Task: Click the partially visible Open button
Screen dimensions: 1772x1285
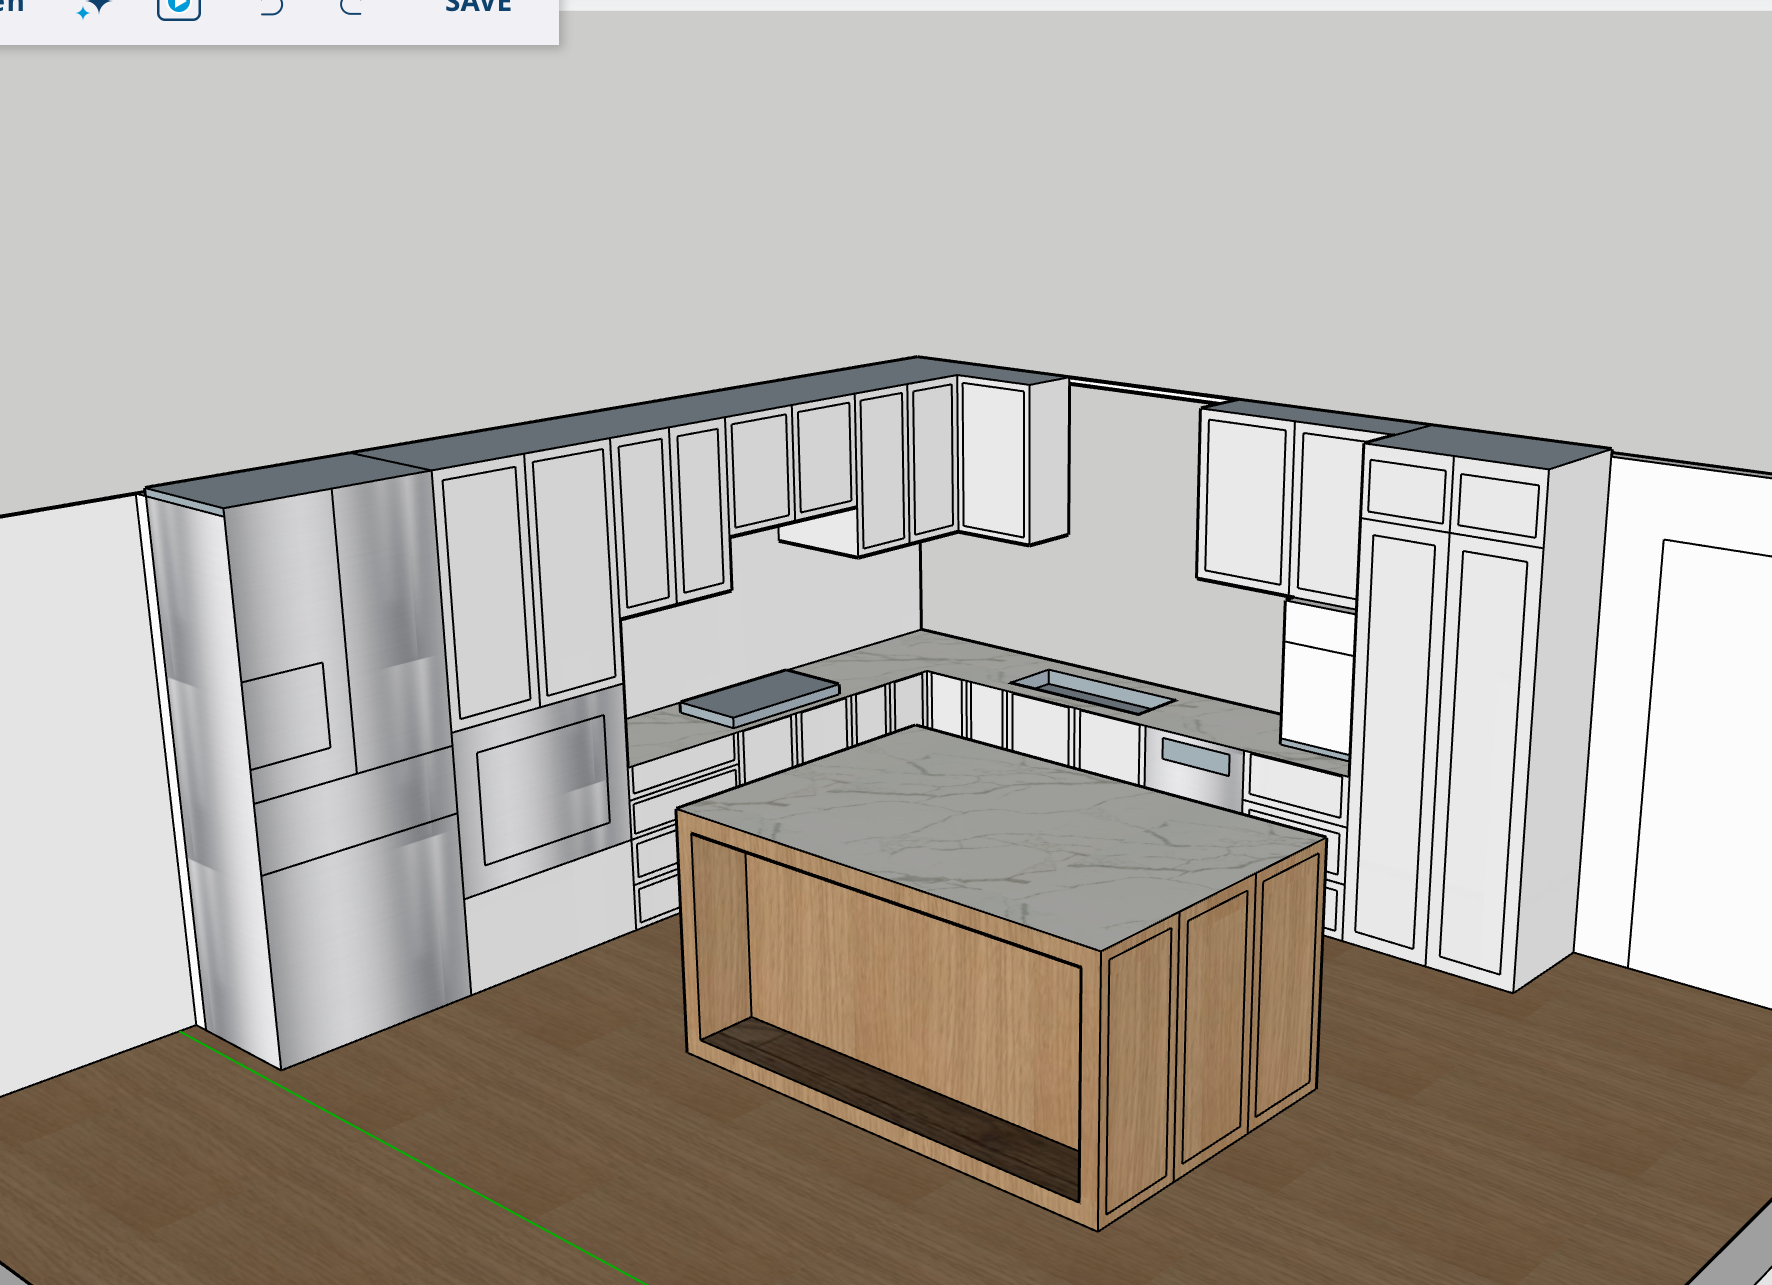Action: (x=11, y=6)
